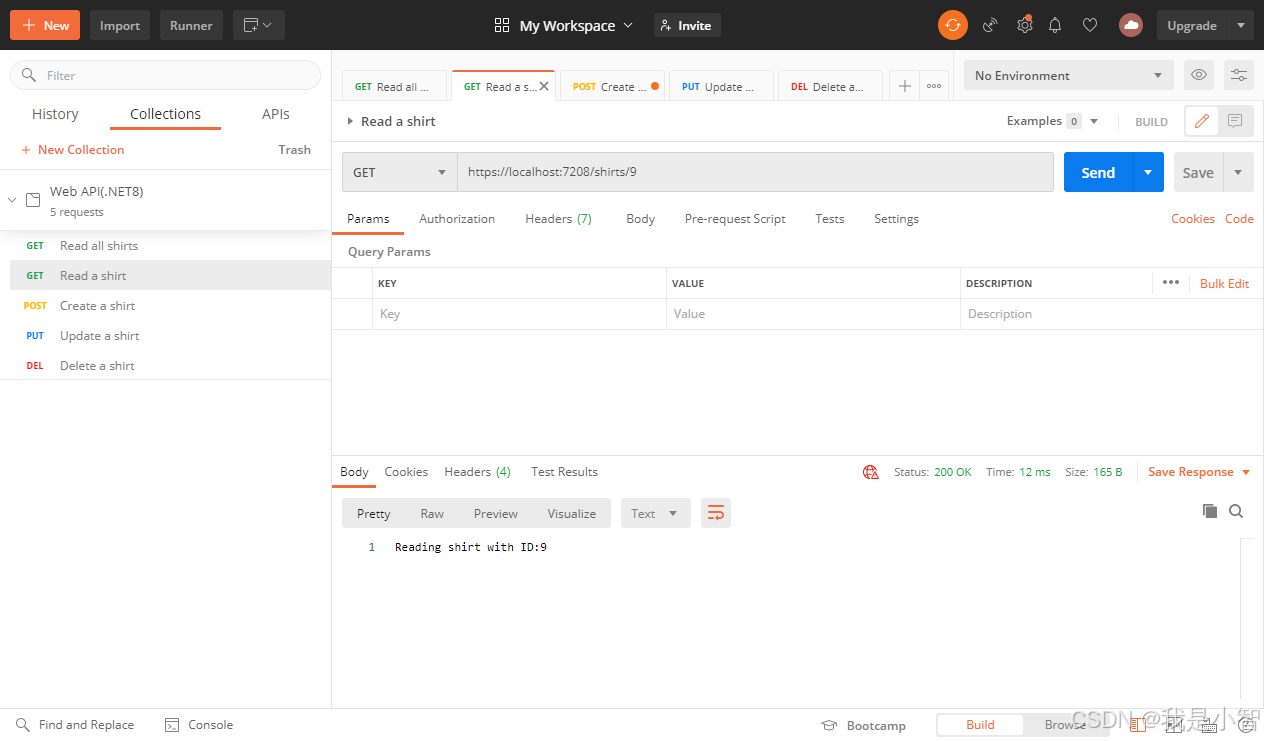Send the request
Viewport: 1264px width, 741px height.
tap(1098, 172)
